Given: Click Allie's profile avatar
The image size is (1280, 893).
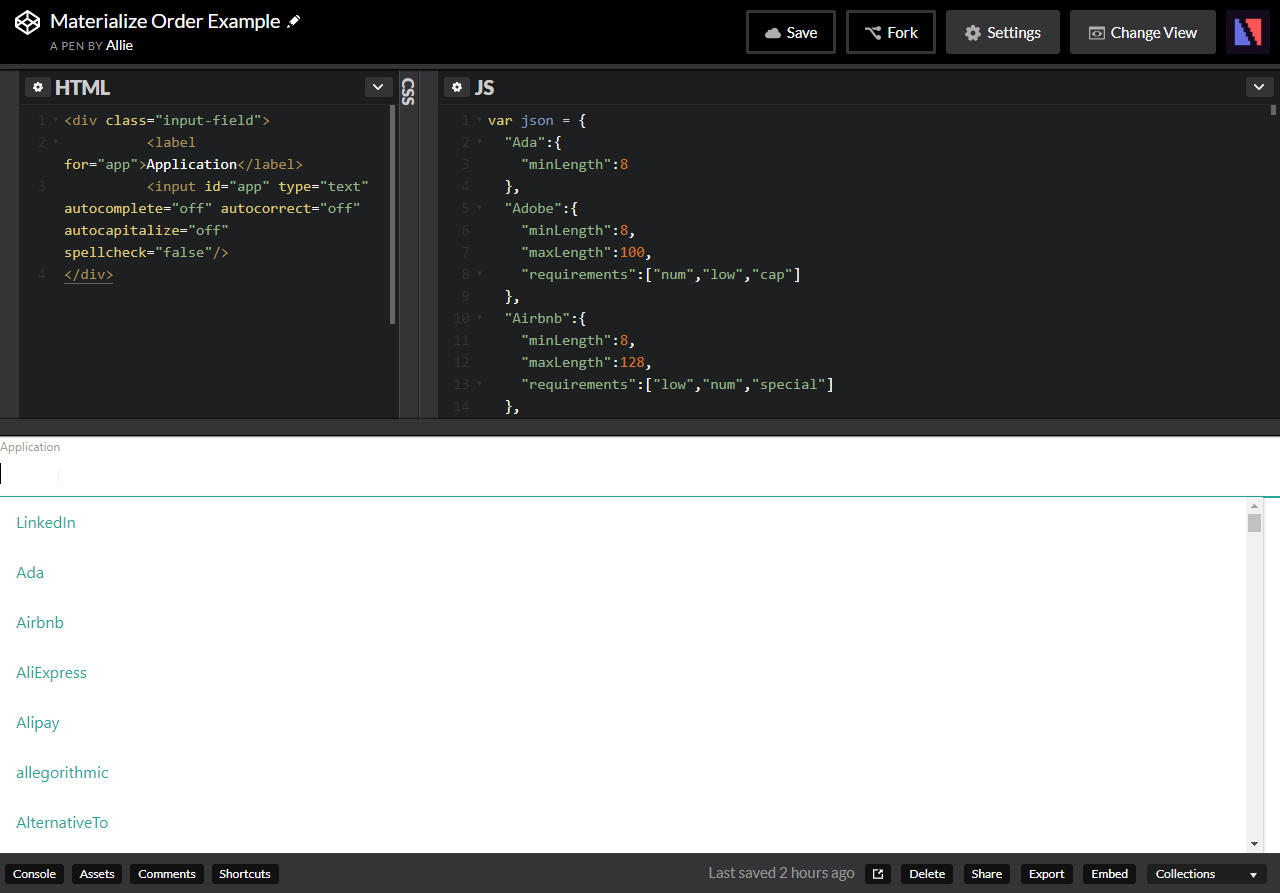Looking at the screenshot, I should 1247,31.
